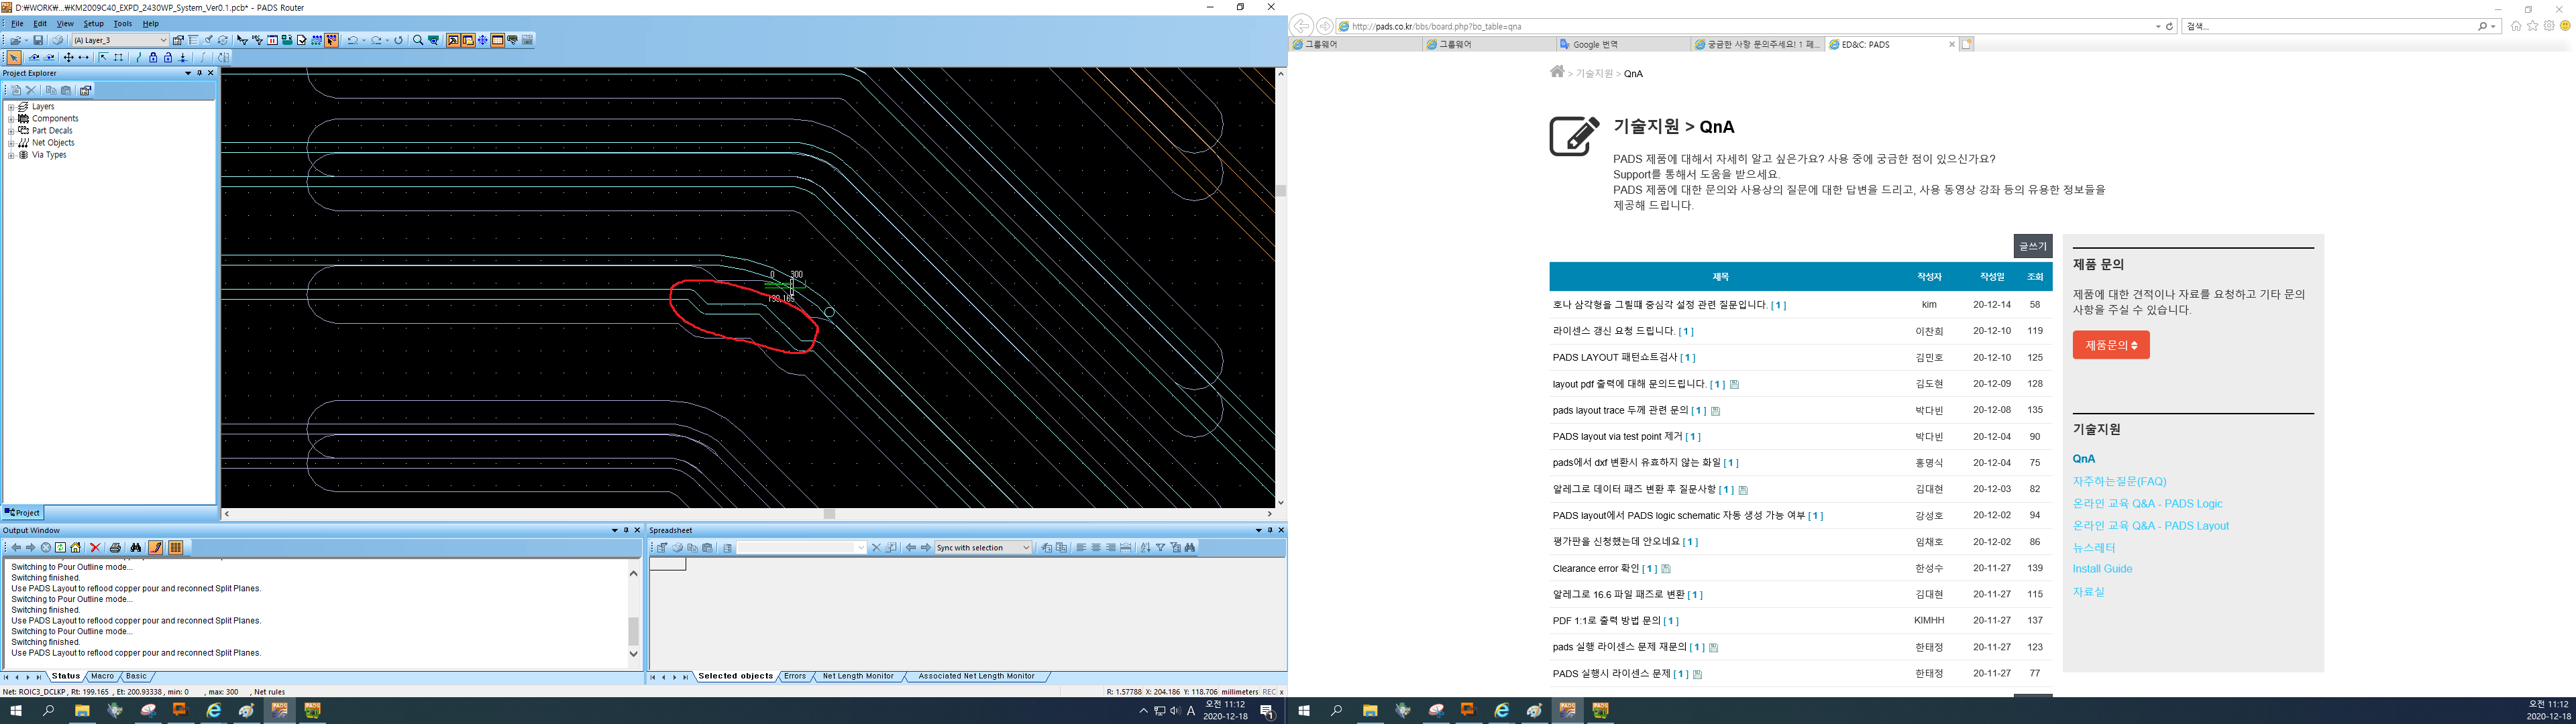Click the red 제품문의 button

click(x=2110, y=345)
